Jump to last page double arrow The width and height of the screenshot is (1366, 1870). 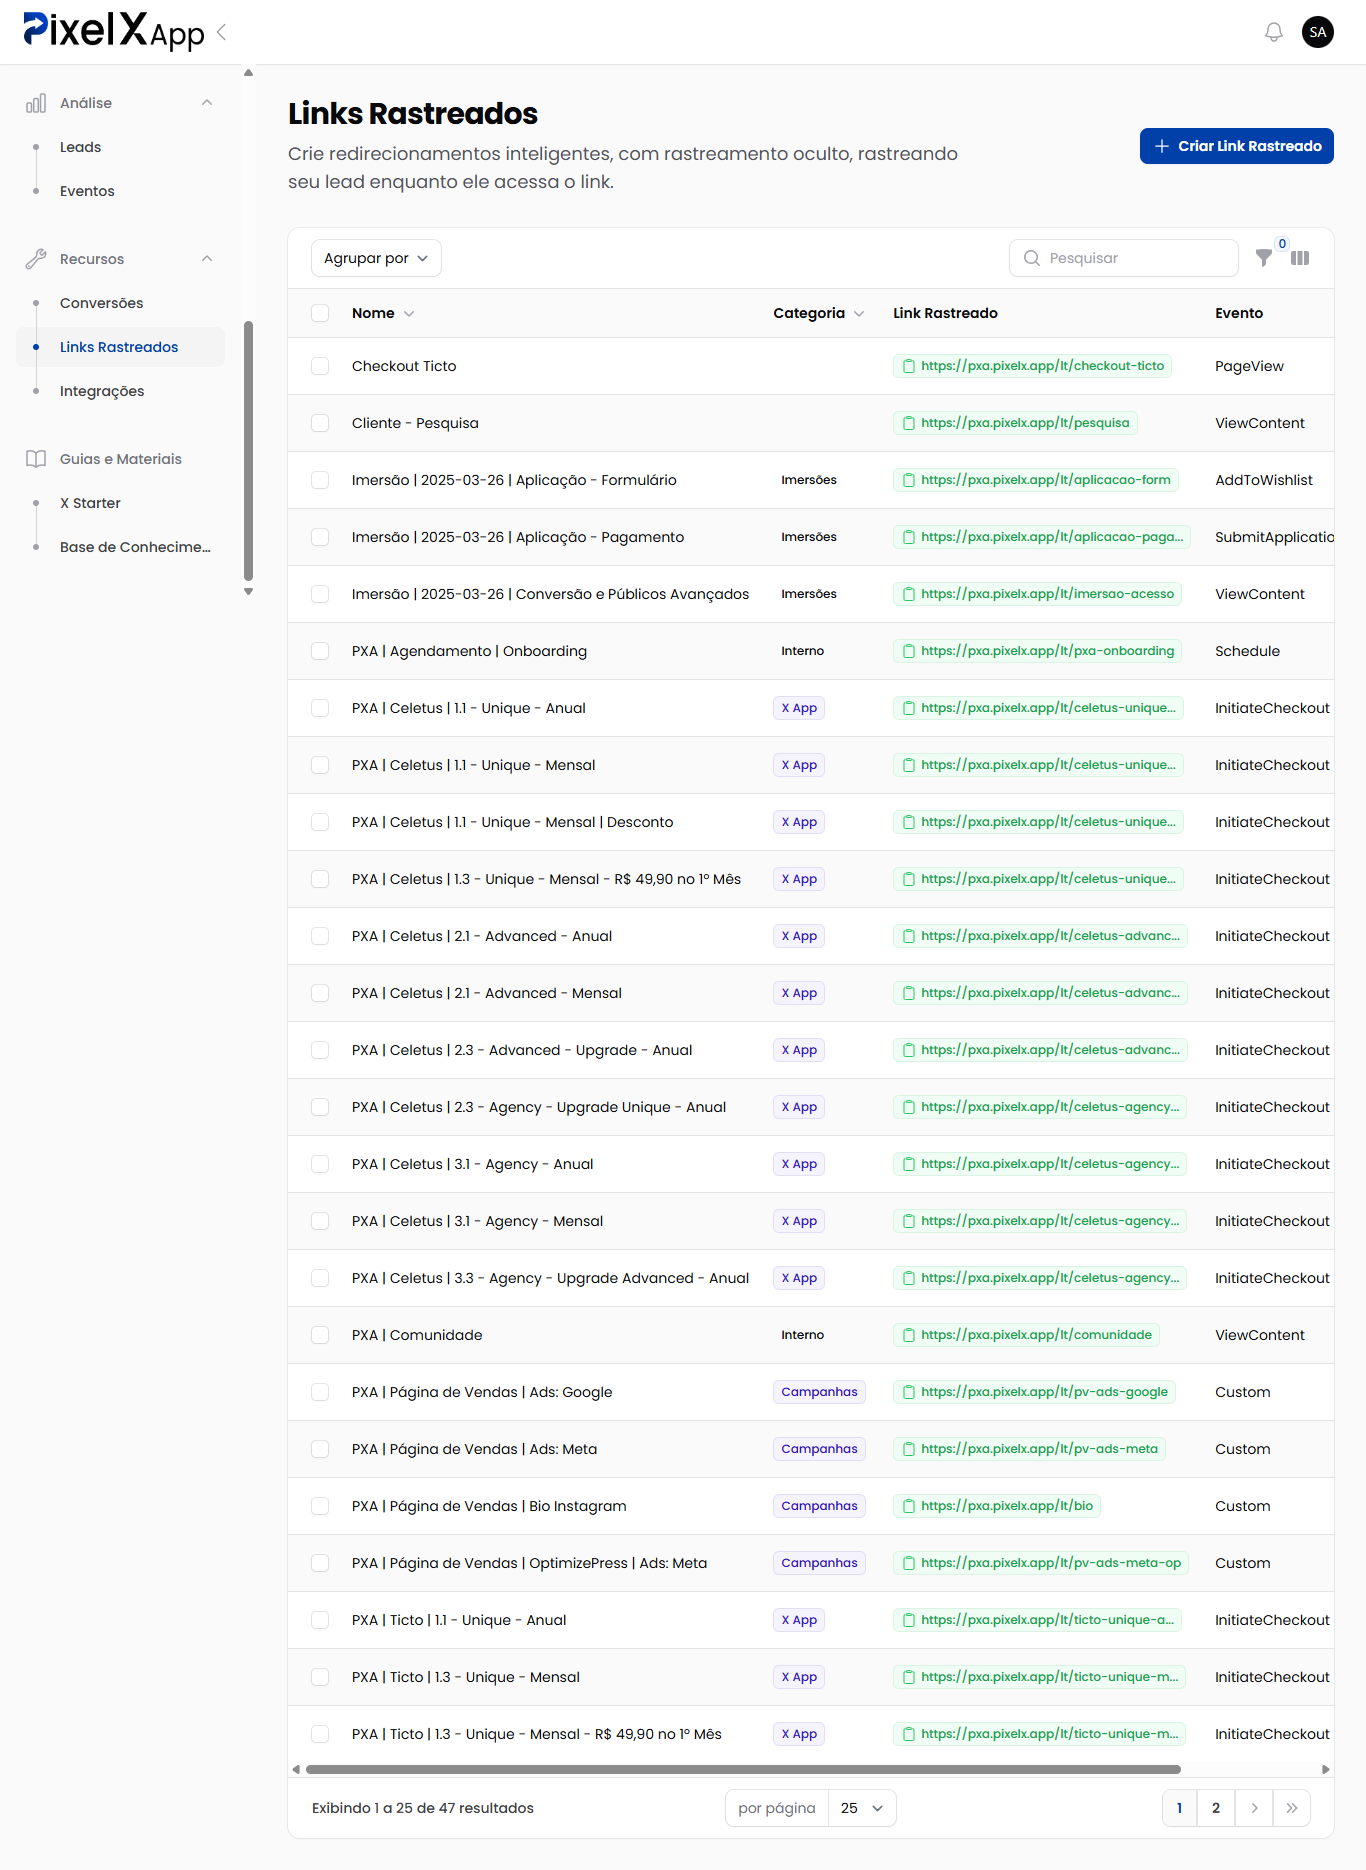click(x=1292, y=1808)
